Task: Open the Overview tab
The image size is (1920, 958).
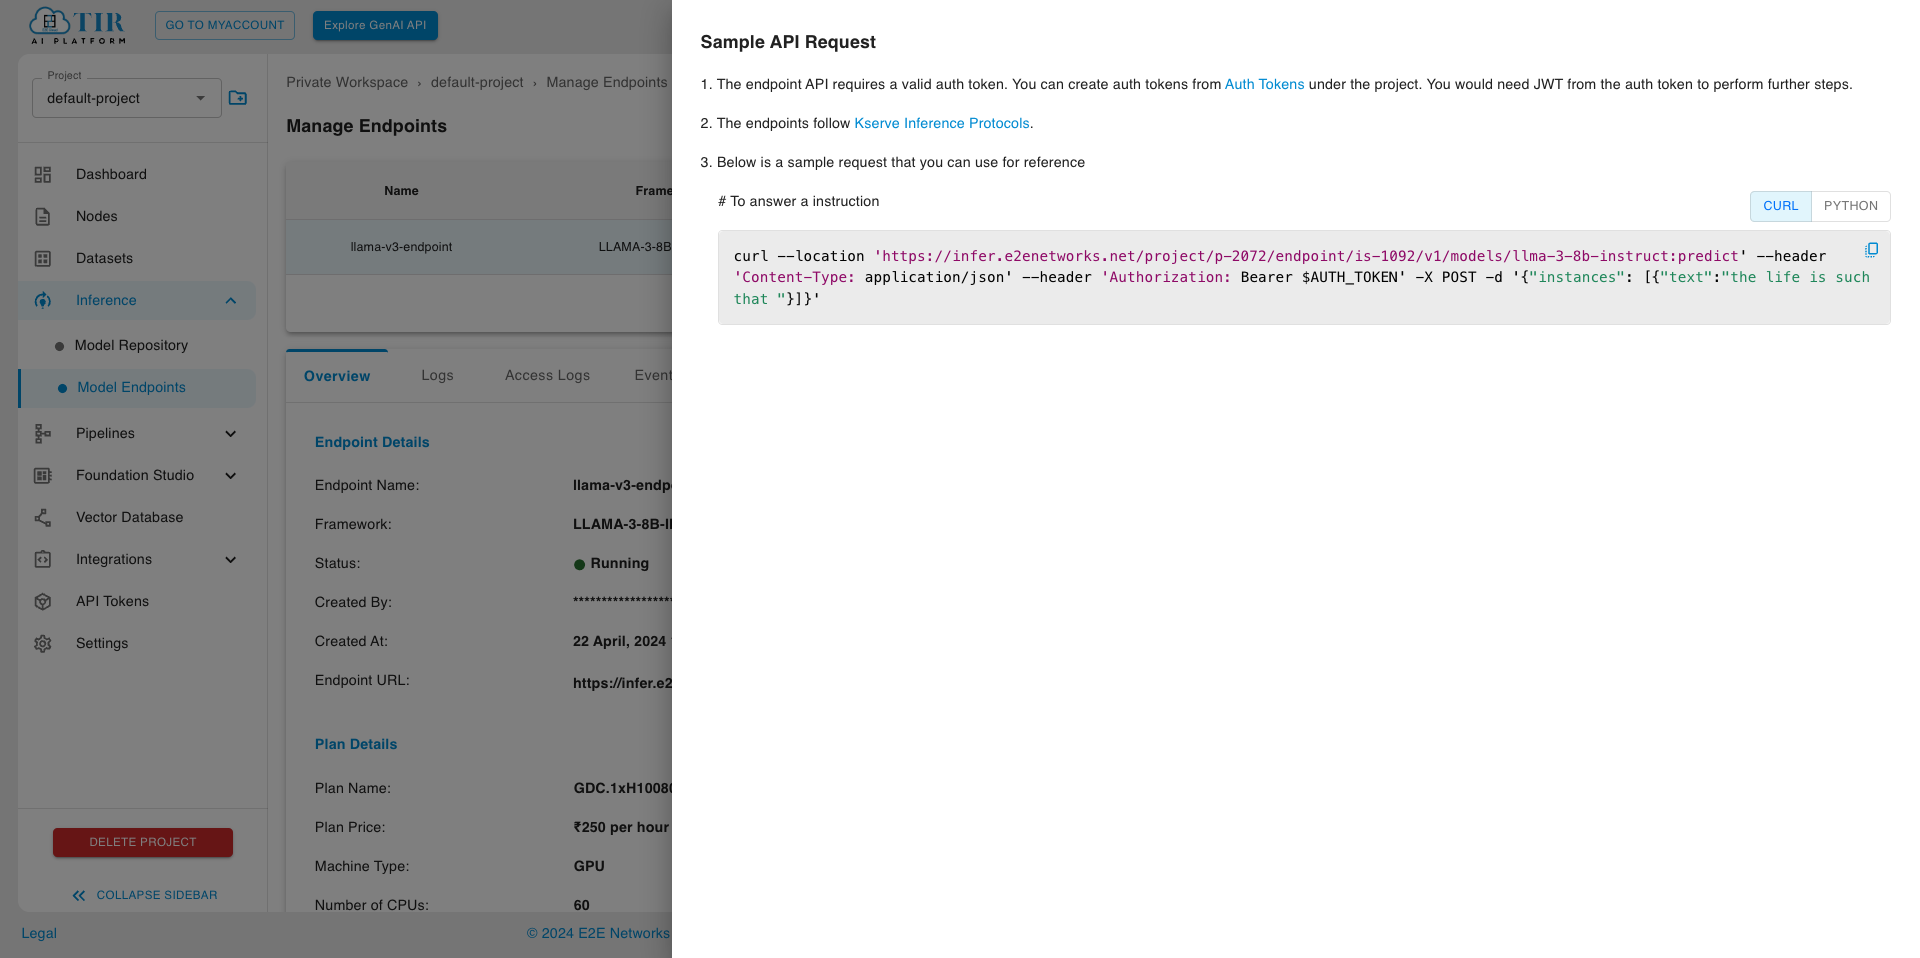Action: click(337, 376)
